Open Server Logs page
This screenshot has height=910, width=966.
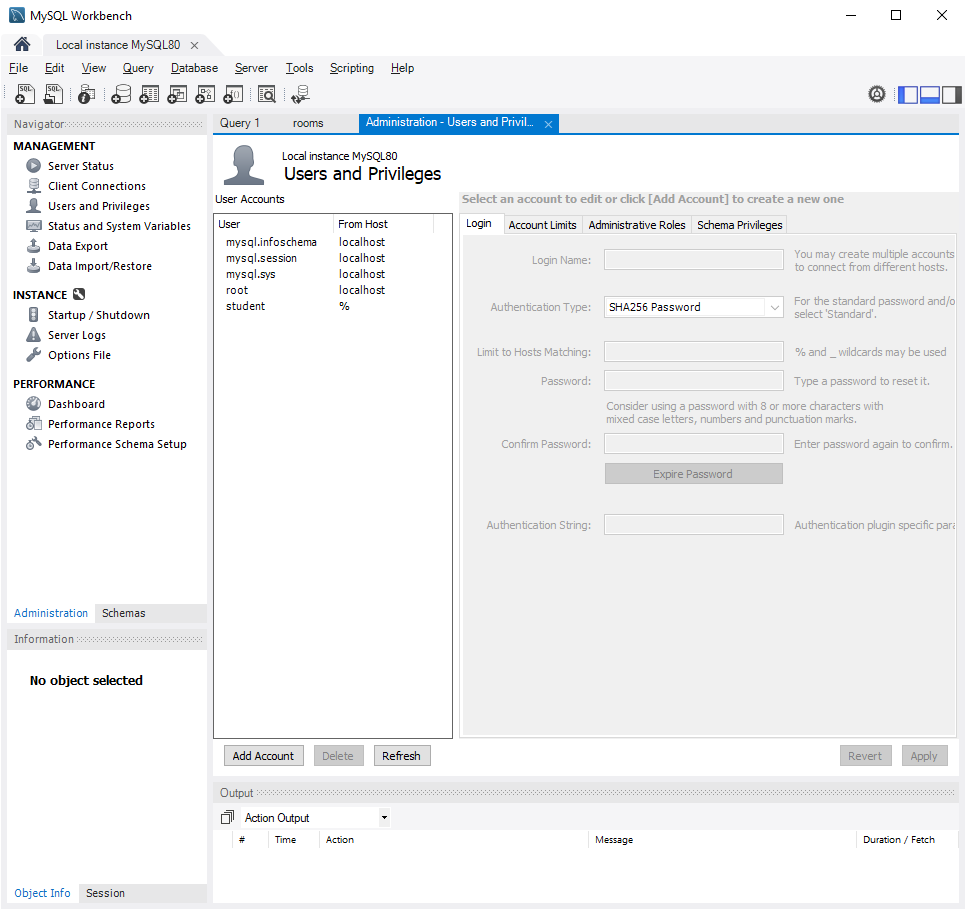[76, 335]
